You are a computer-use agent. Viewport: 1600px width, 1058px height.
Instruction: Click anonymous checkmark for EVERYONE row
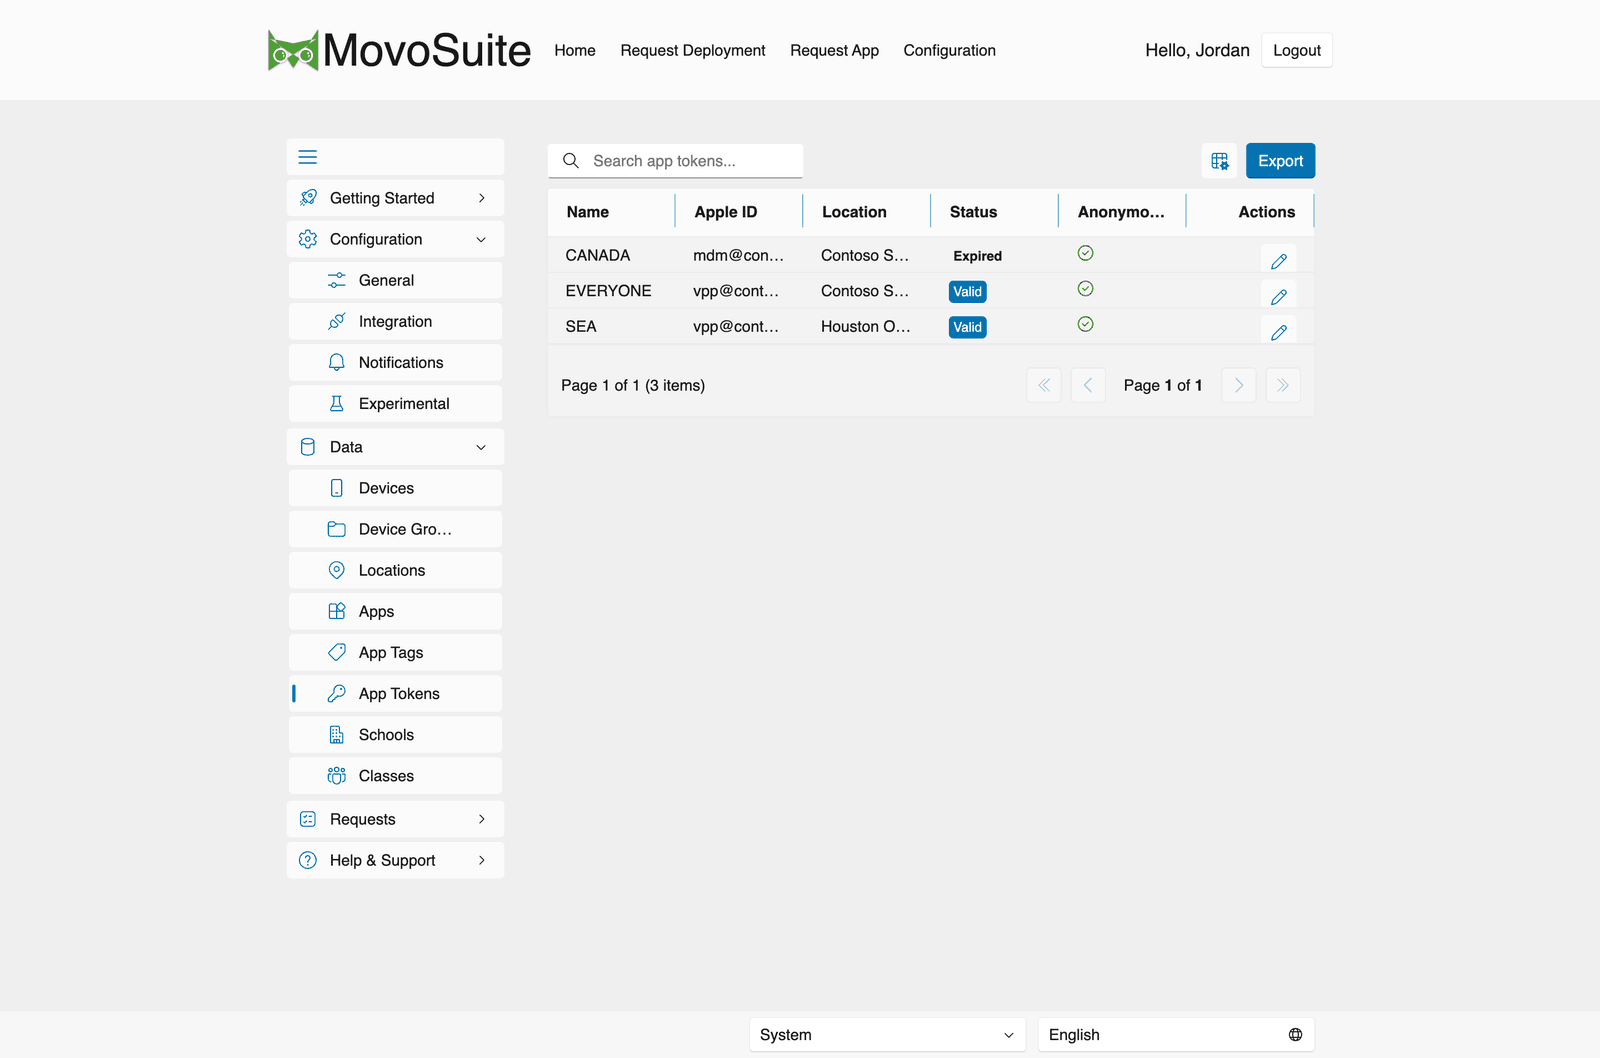[1085, 289]
